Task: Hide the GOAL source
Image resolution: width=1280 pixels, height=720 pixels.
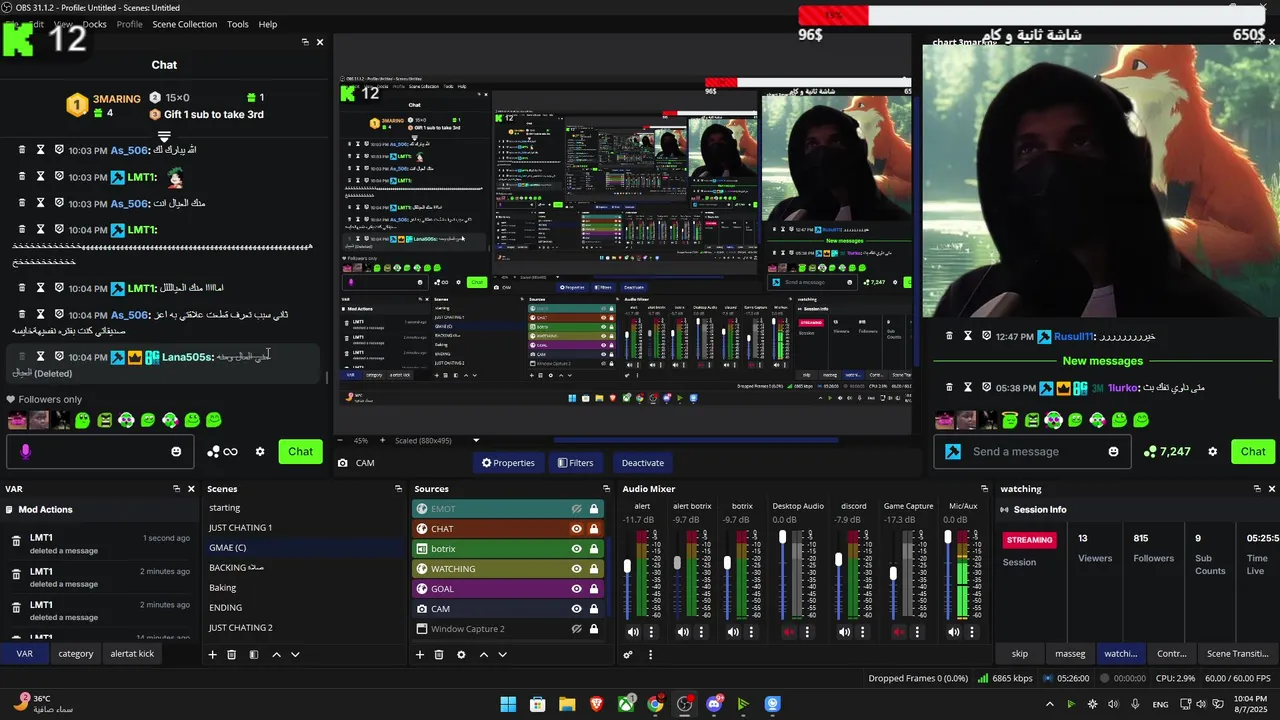Action: point(577,589)
